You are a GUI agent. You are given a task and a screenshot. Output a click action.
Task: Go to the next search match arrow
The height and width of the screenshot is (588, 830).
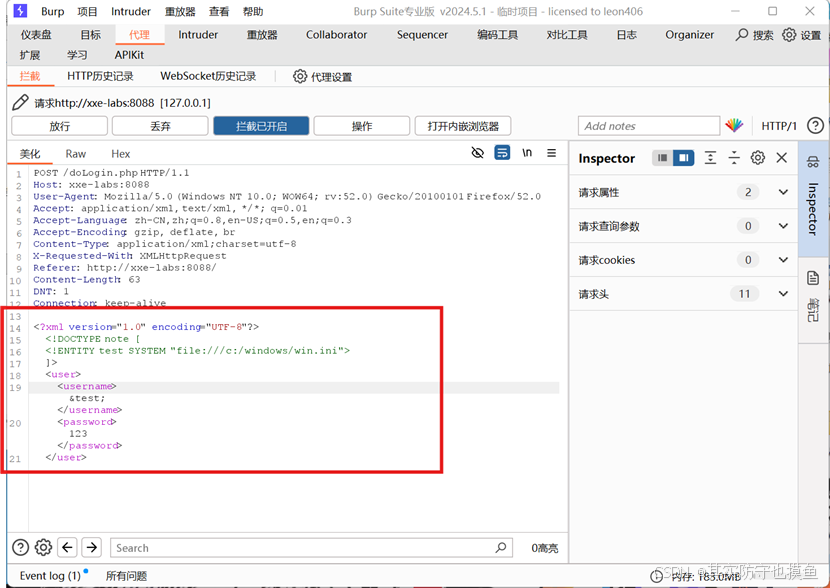tap(92, 547)
